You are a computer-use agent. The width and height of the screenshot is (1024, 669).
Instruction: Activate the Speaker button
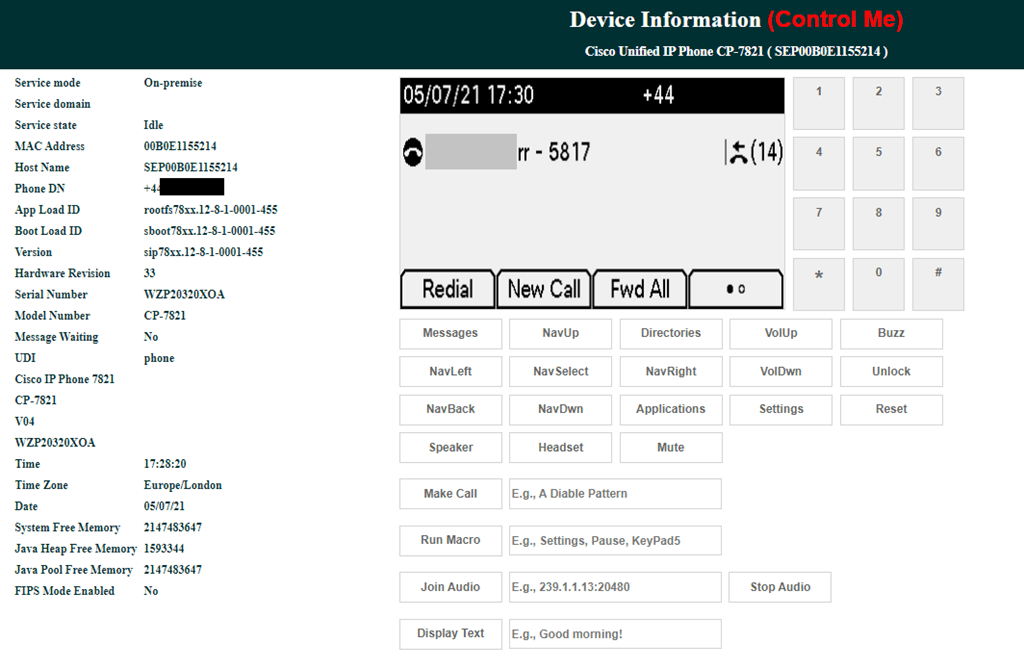pyautogui.click(x=451, y=448)
